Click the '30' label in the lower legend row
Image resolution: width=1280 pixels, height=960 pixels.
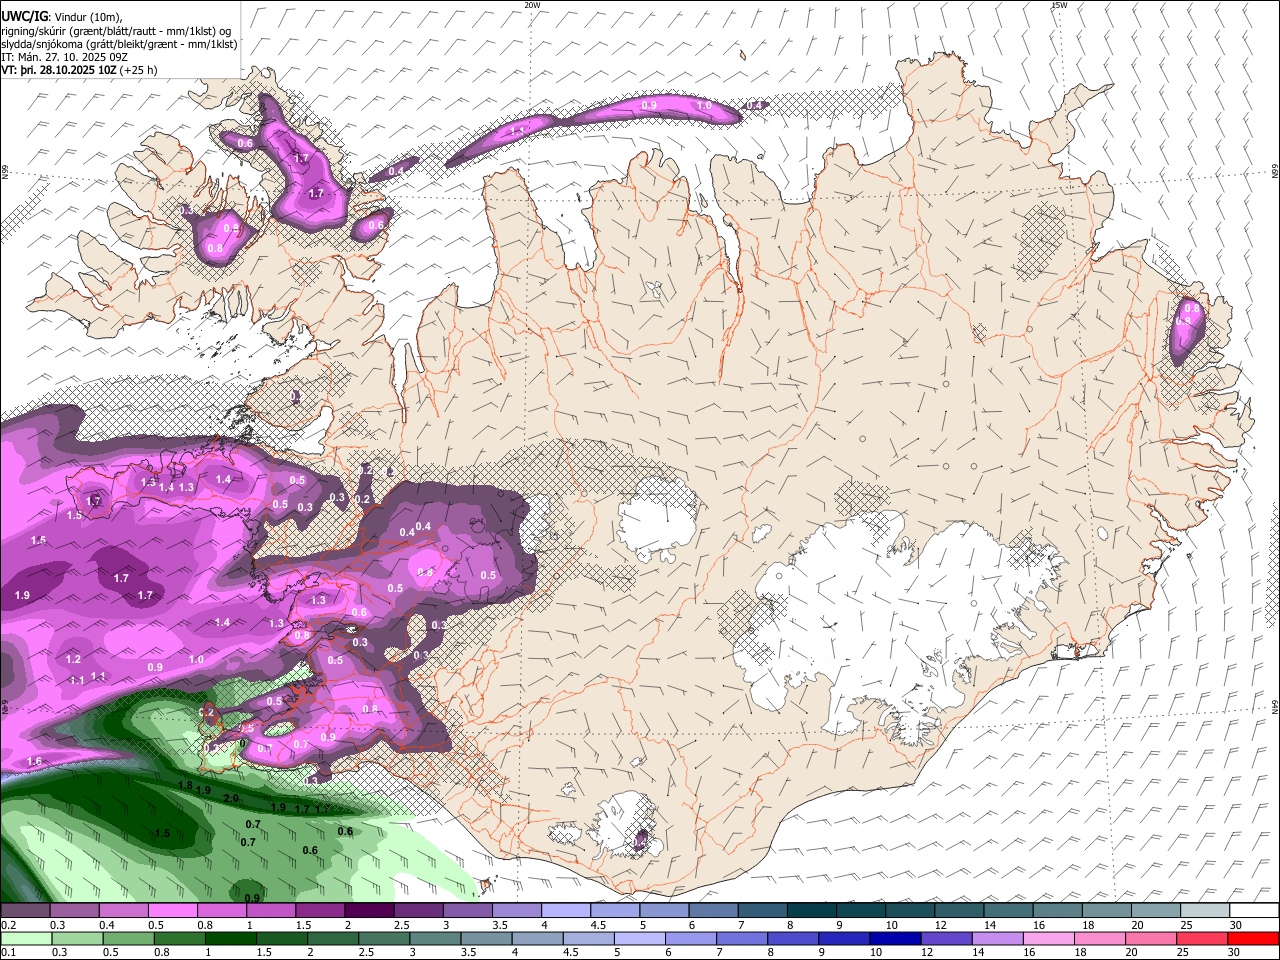[1235, 952]
